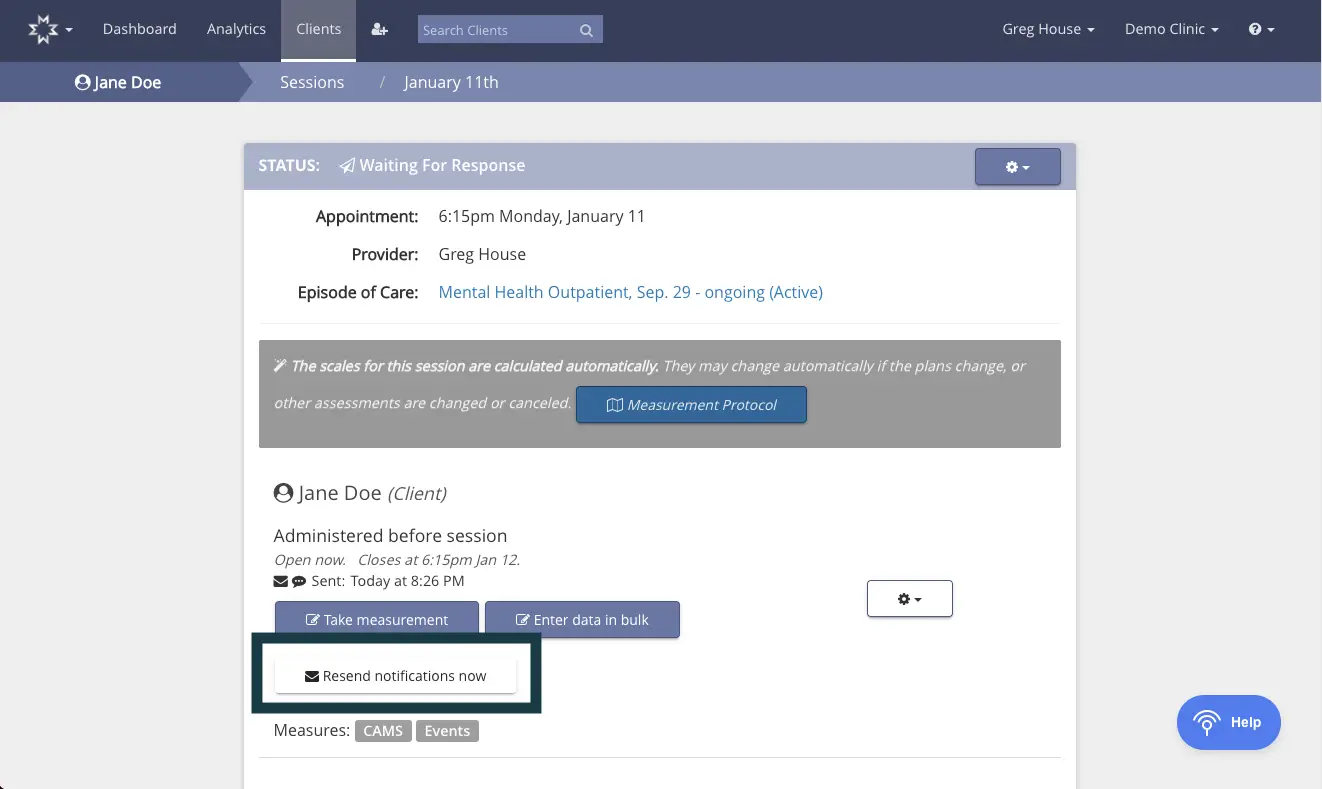This screenshot has height=789, width=1322.
Task: Switch to the Analytics tab
Action: click(x=236, y=30)
